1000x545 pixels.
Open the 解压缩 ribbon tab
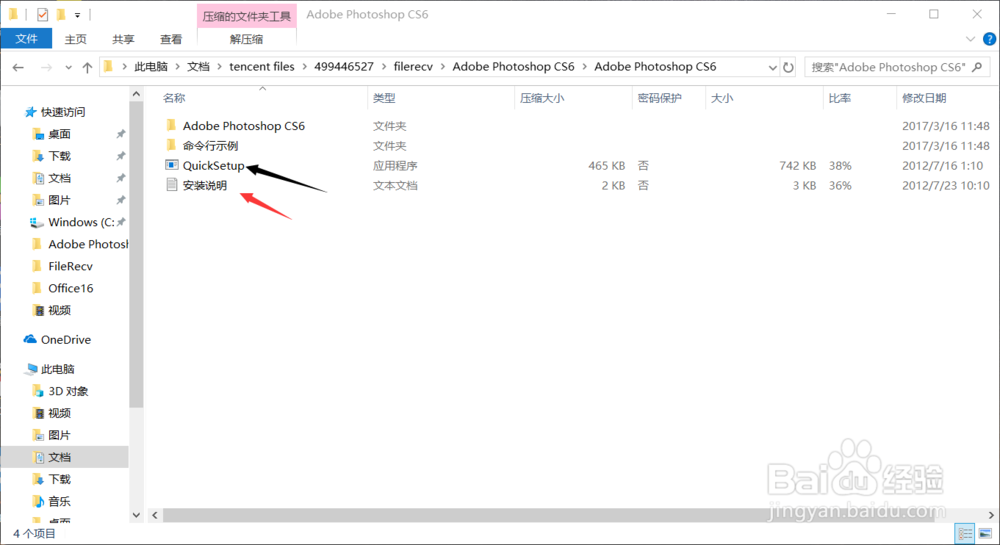point(246,40)
